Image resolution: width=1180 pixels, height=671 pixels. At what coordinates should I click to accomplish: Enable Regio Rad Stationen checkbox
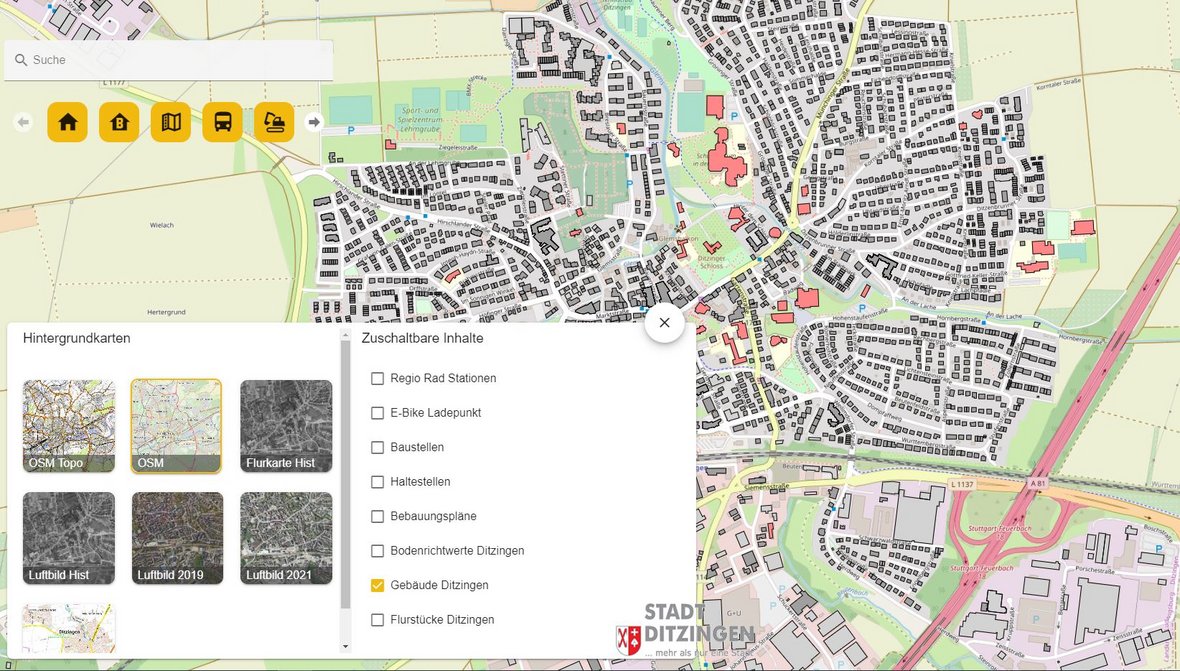[x=378, y=379]
